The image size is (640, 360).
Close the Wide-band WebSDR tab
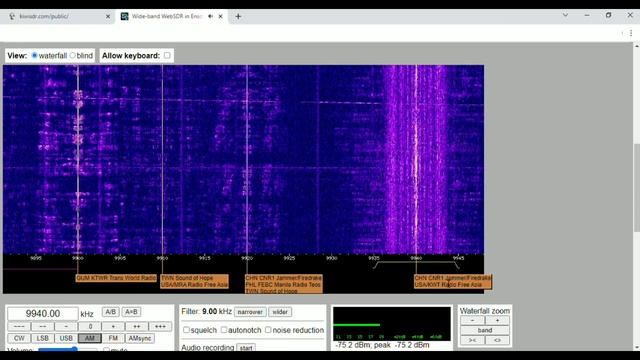220,16
